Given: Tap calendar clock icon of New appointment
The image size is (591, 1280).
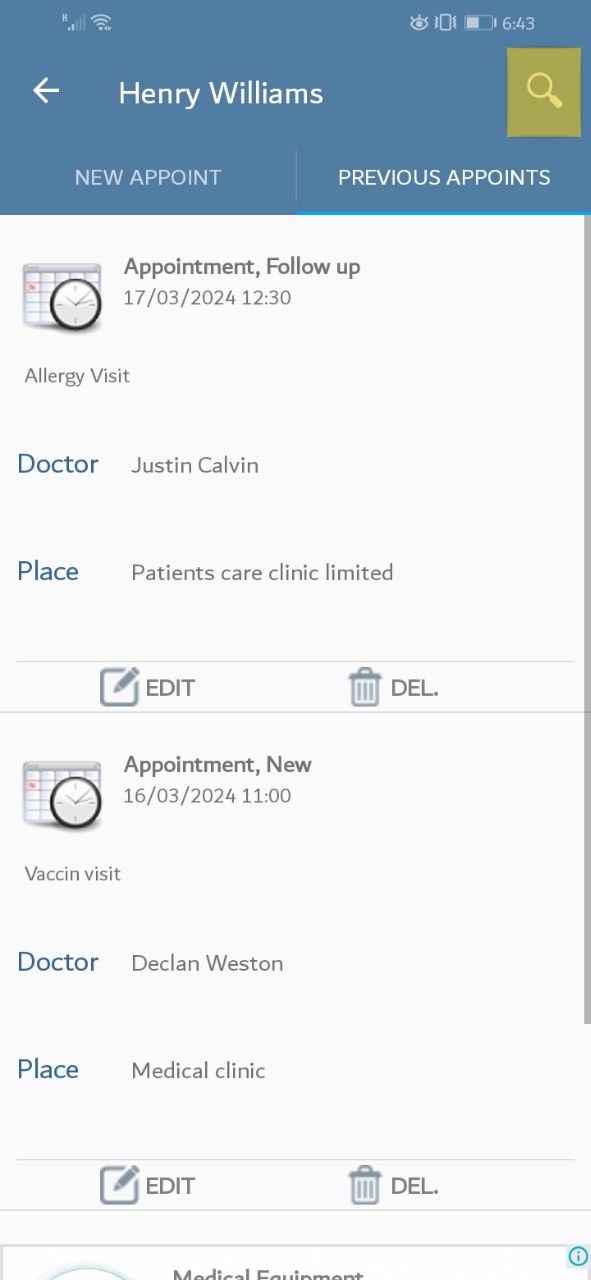Looking at the screenshot, I should click(x=62, y=795).
